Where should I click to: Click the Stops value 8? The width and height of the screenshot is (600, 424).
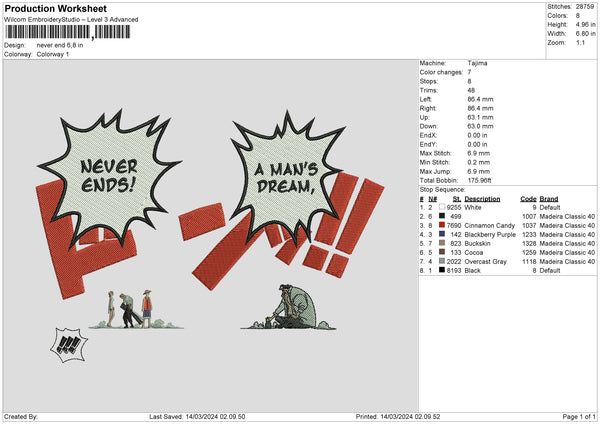click(x=470, y=81)
